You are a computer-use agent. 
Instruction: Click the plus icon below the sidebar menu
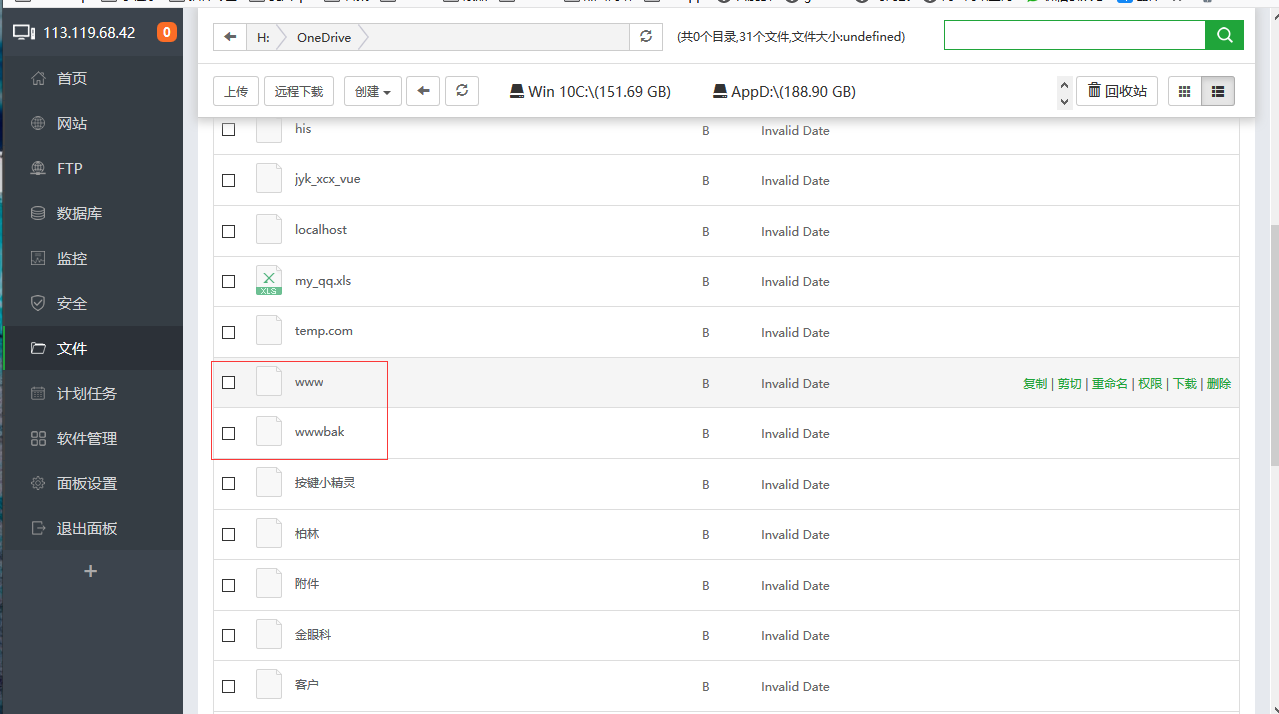(90, 571)
